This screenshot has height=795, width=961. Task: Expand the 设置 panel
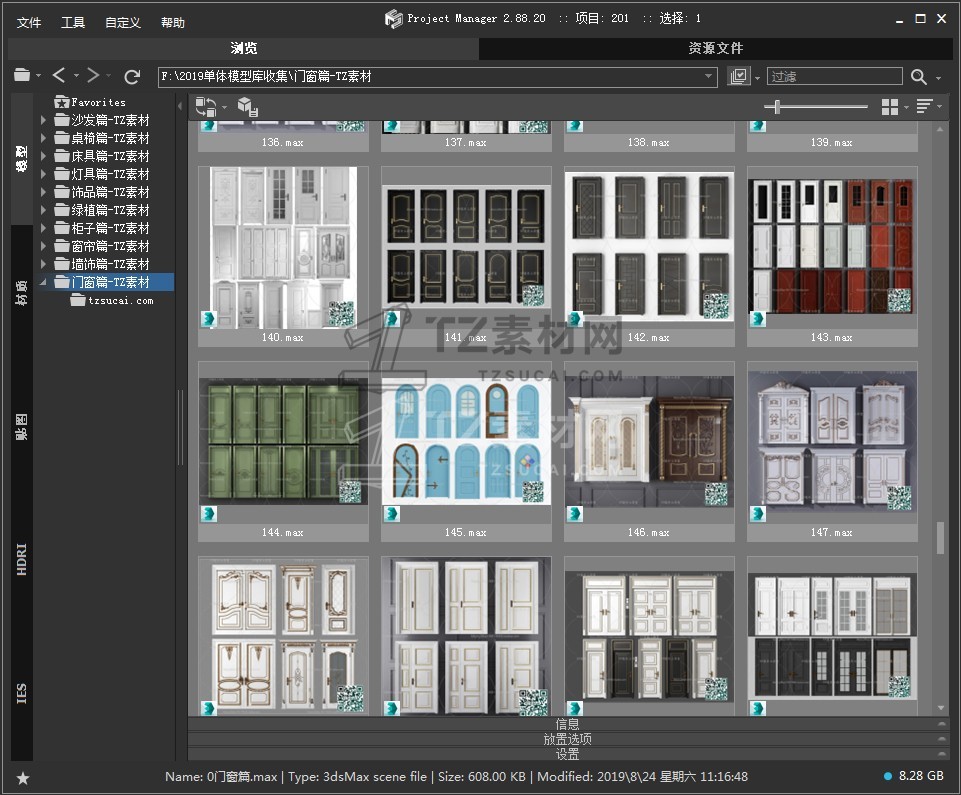tap(567, 754)
